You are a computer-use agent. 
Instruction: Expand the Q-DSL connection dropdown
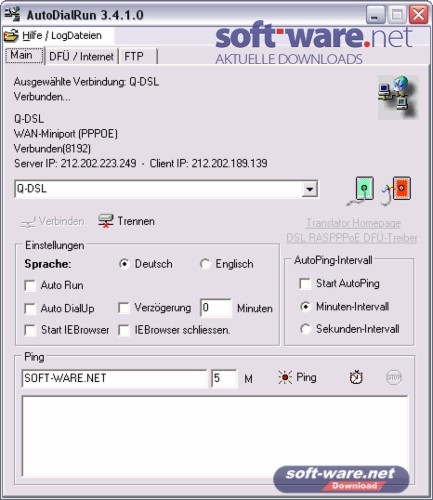point(310,189)
